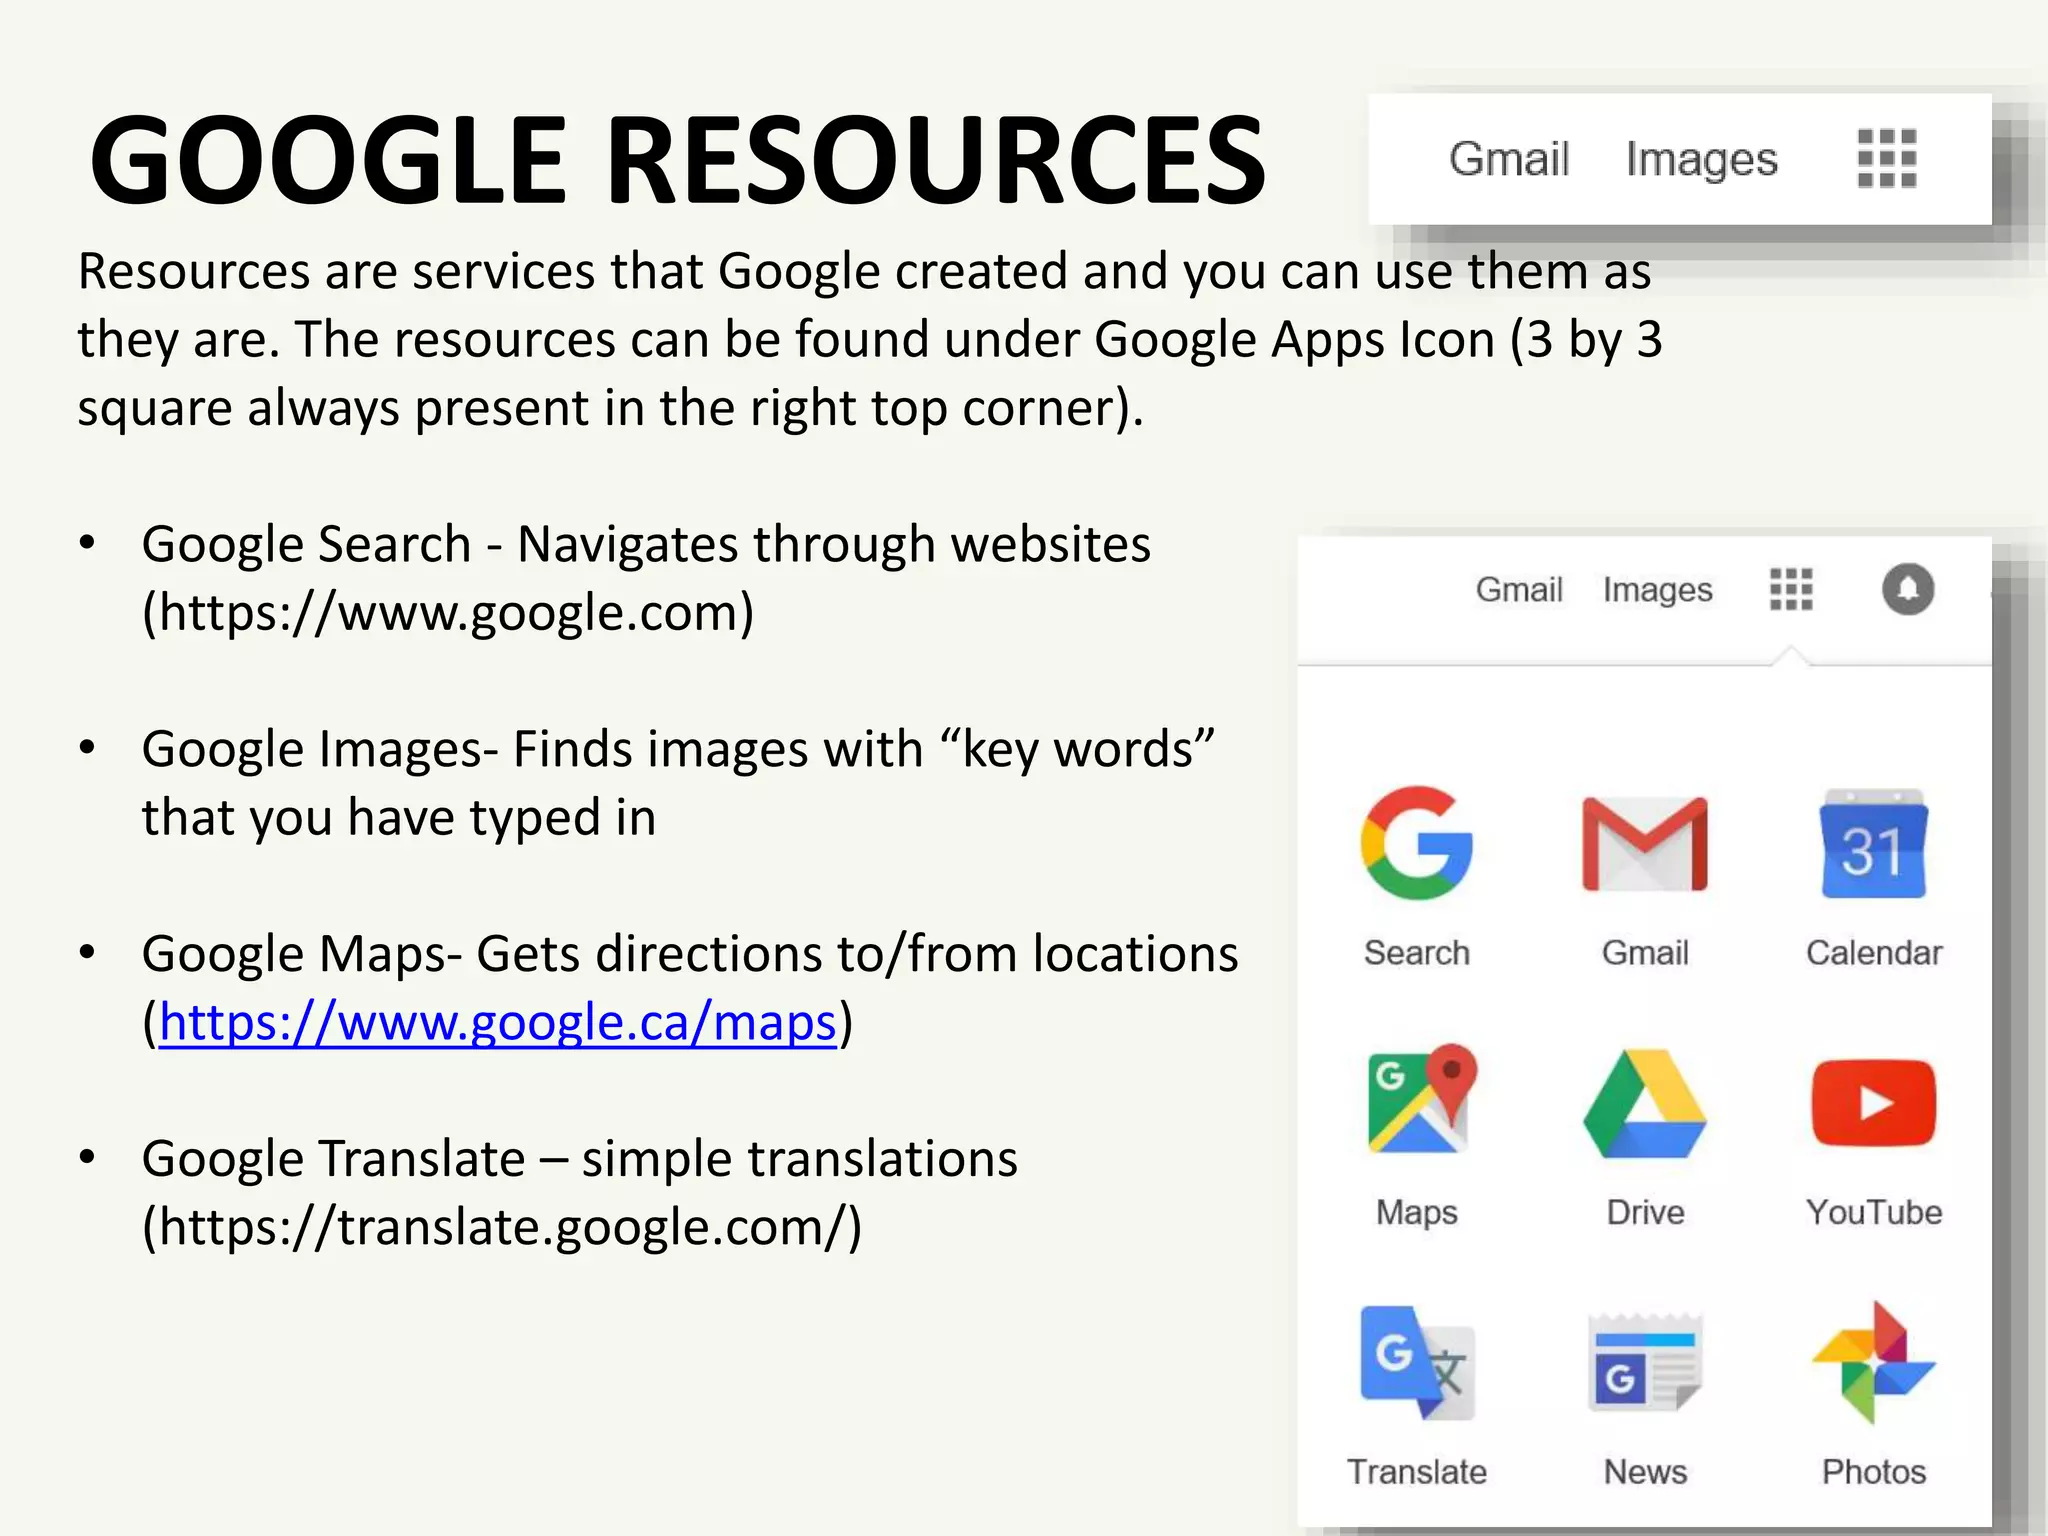Click Gmail link in lower apps panel header
This screenshot has width=2048, height=1536.
pos(1519,590)
